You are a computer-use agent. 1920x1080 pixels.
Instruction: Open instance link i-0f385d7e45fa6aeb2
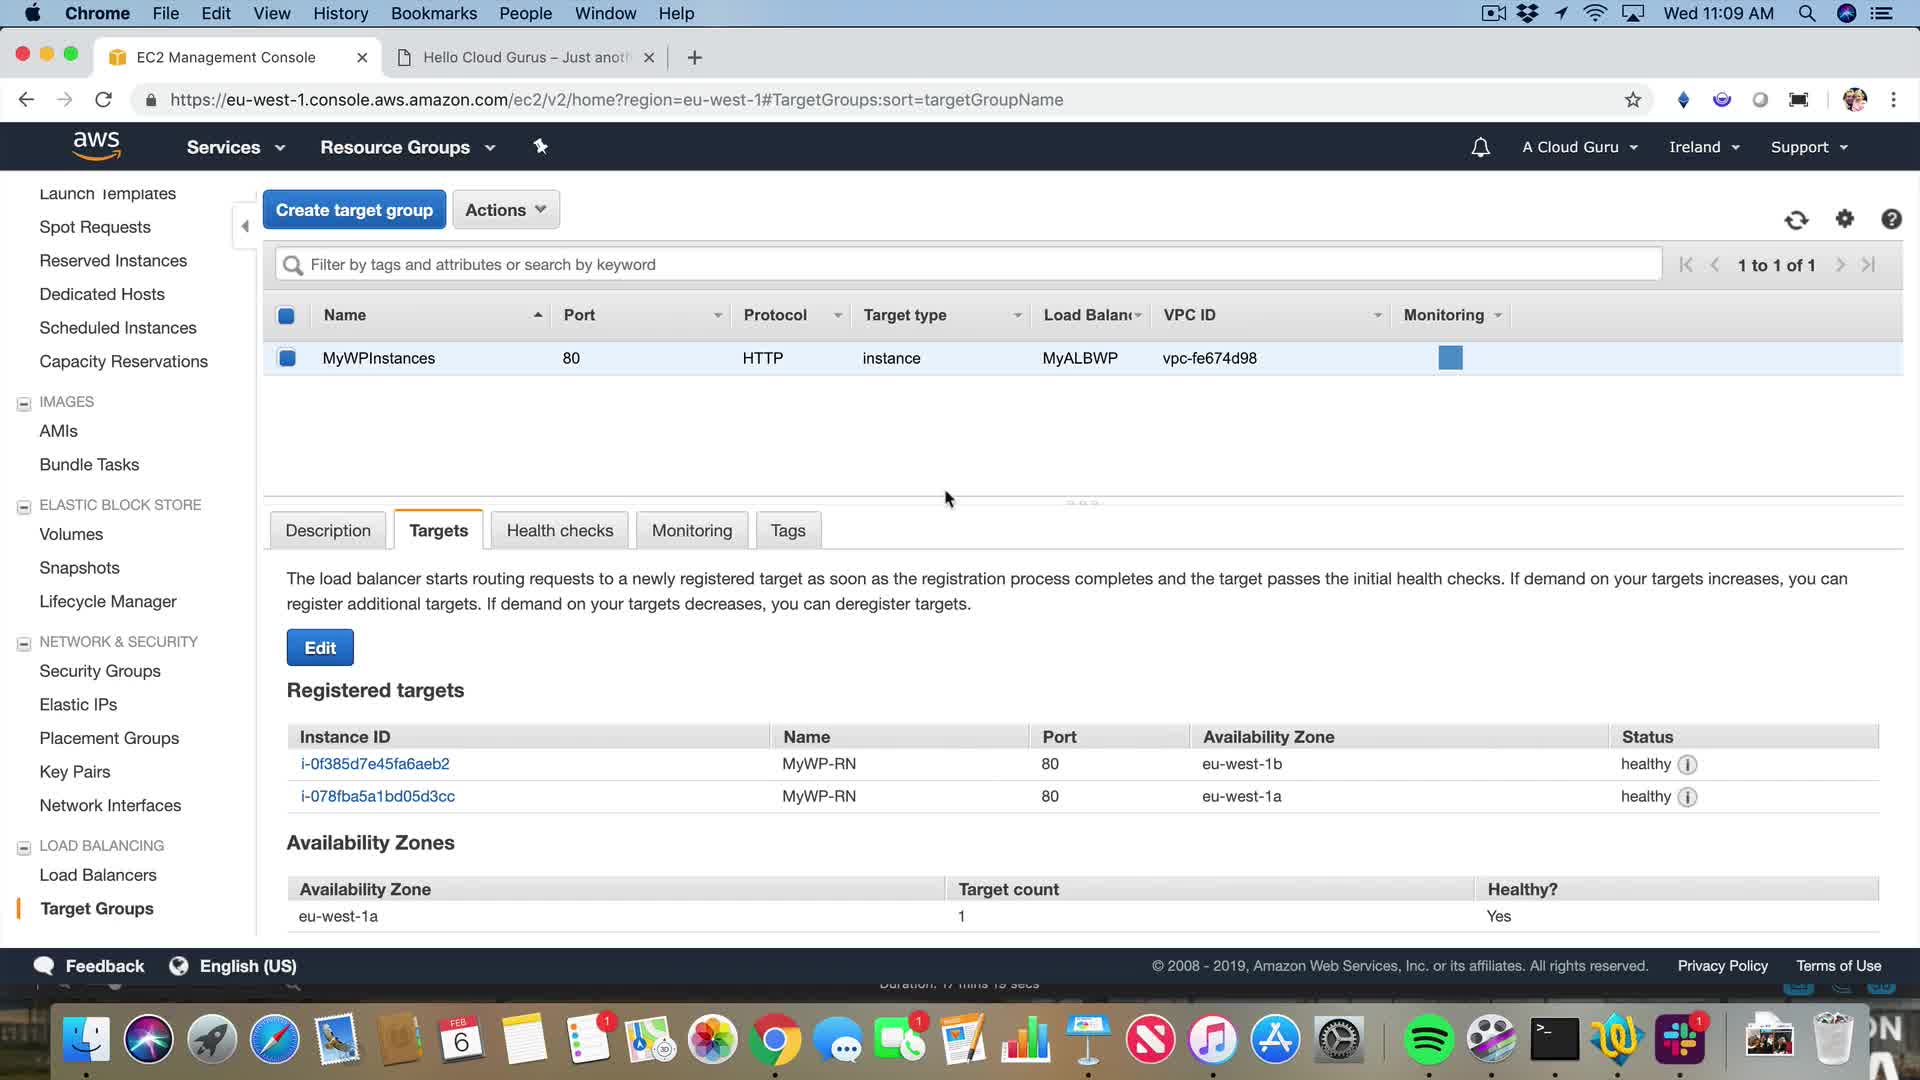click(375, 764)
